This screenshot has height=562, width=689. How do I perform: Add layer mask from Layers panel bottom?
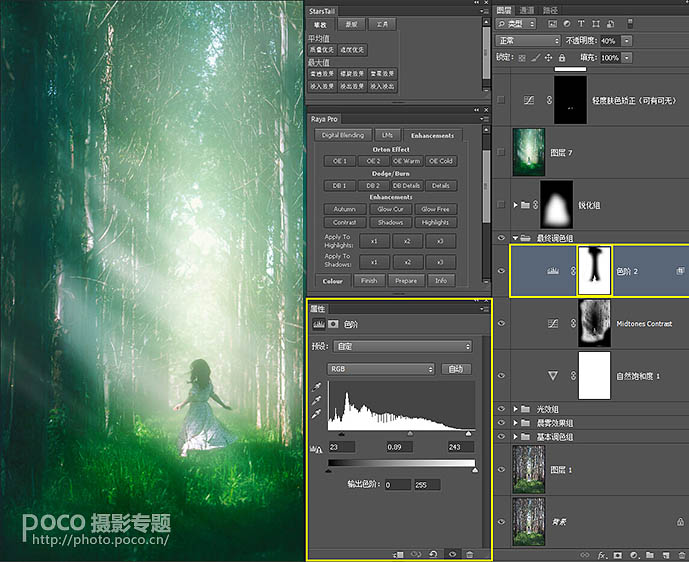617,555
